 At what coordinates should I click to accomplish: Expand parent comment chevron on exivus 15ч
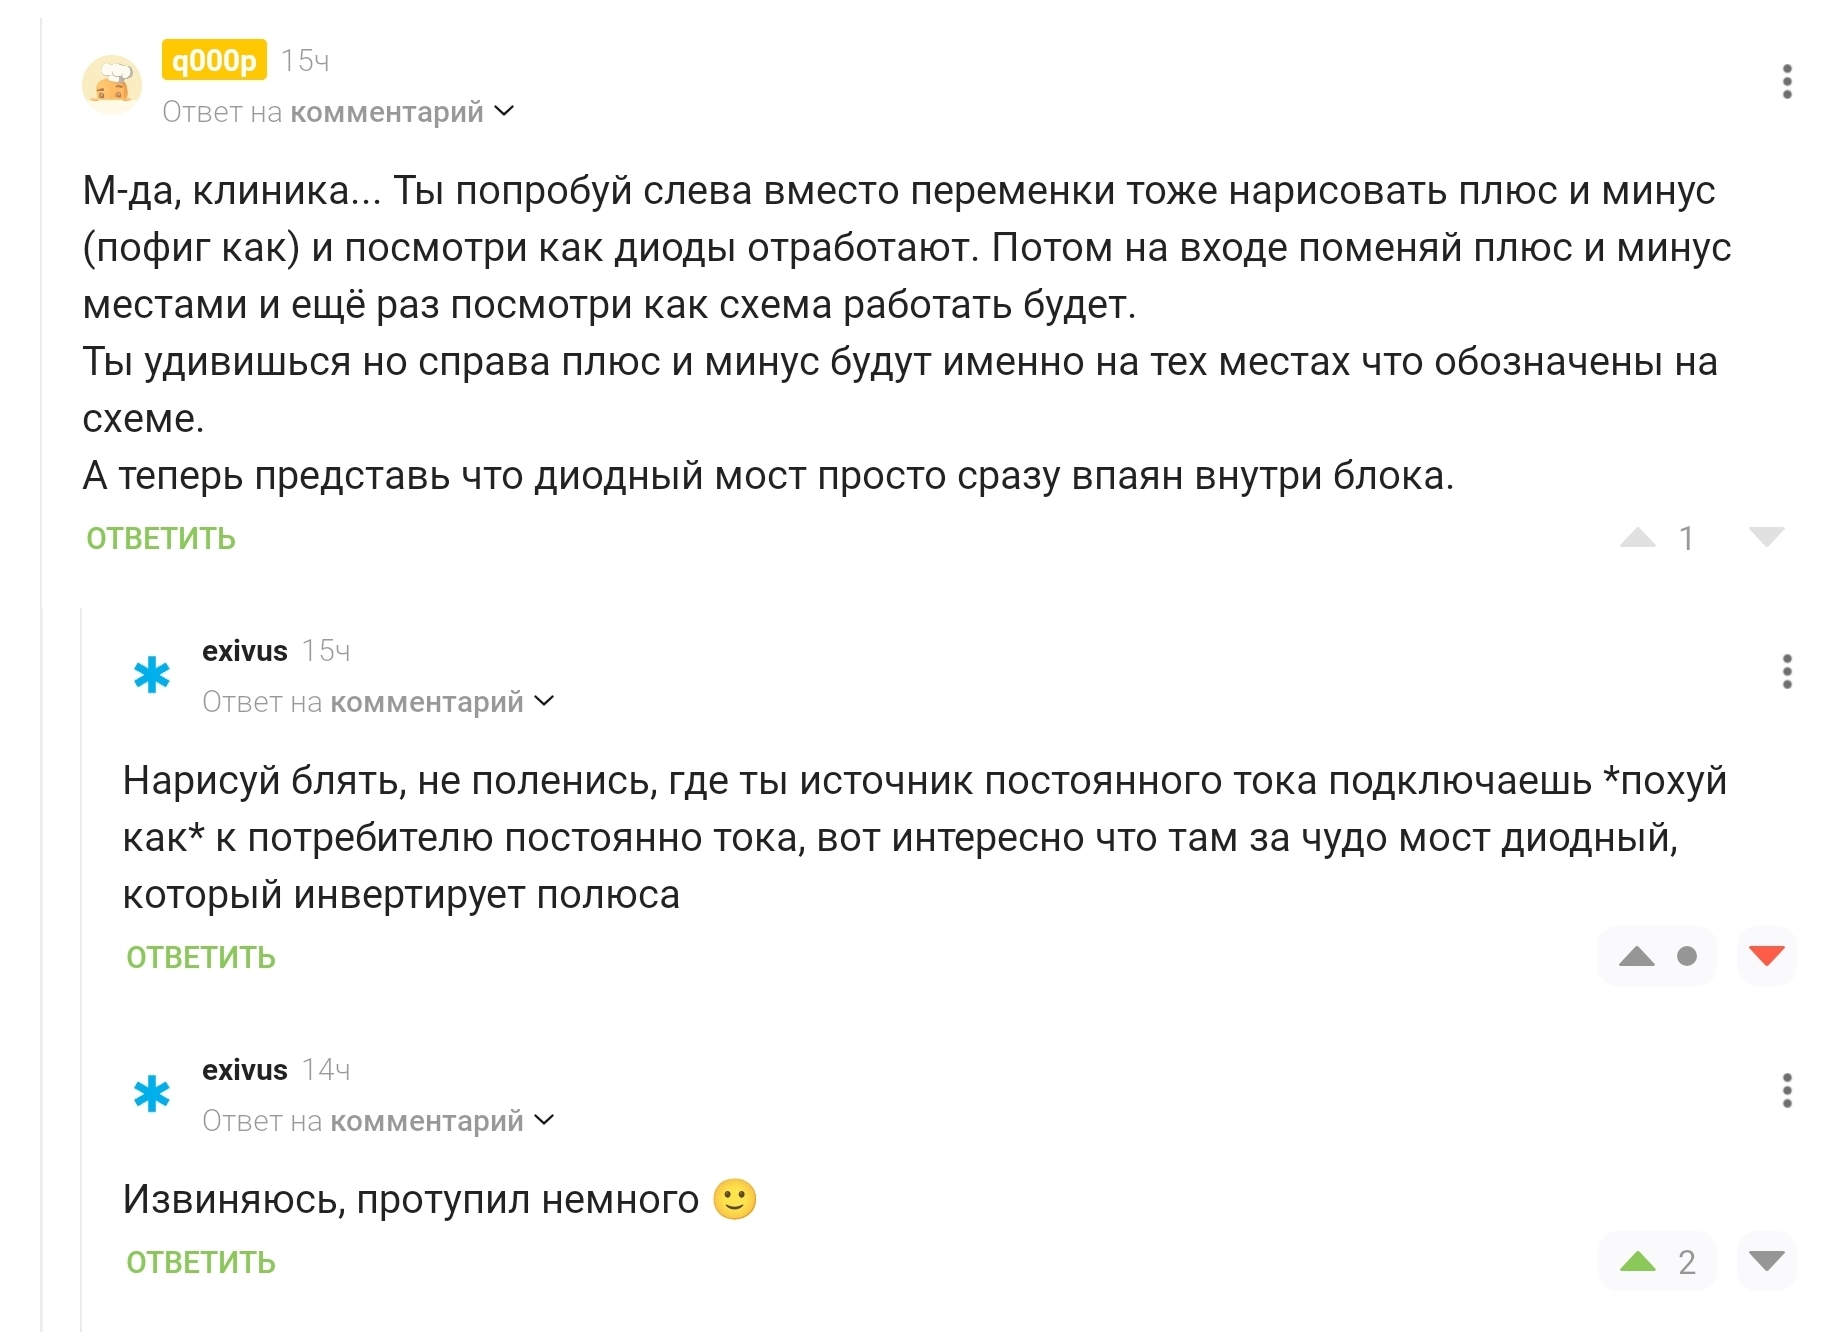click(x=545, y=701)
